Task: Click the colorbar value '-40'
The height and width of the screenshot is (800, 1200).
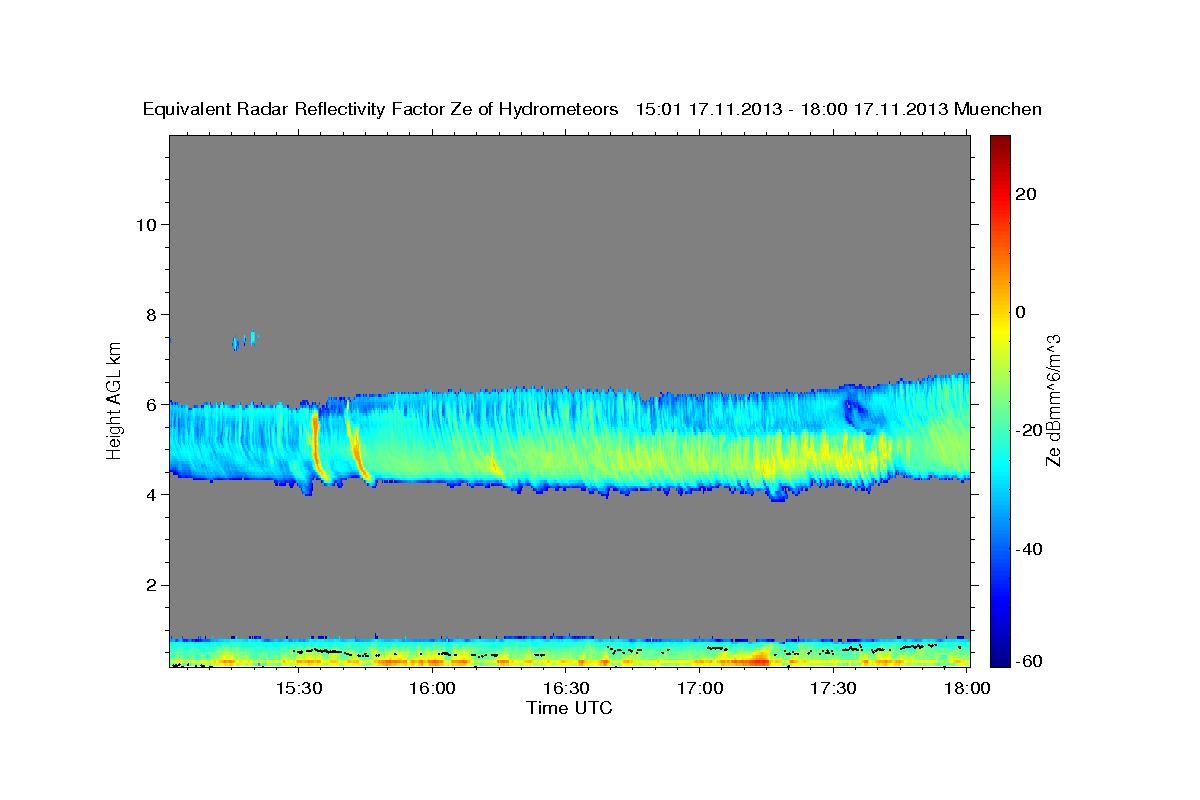Action: click(1029, 549)
